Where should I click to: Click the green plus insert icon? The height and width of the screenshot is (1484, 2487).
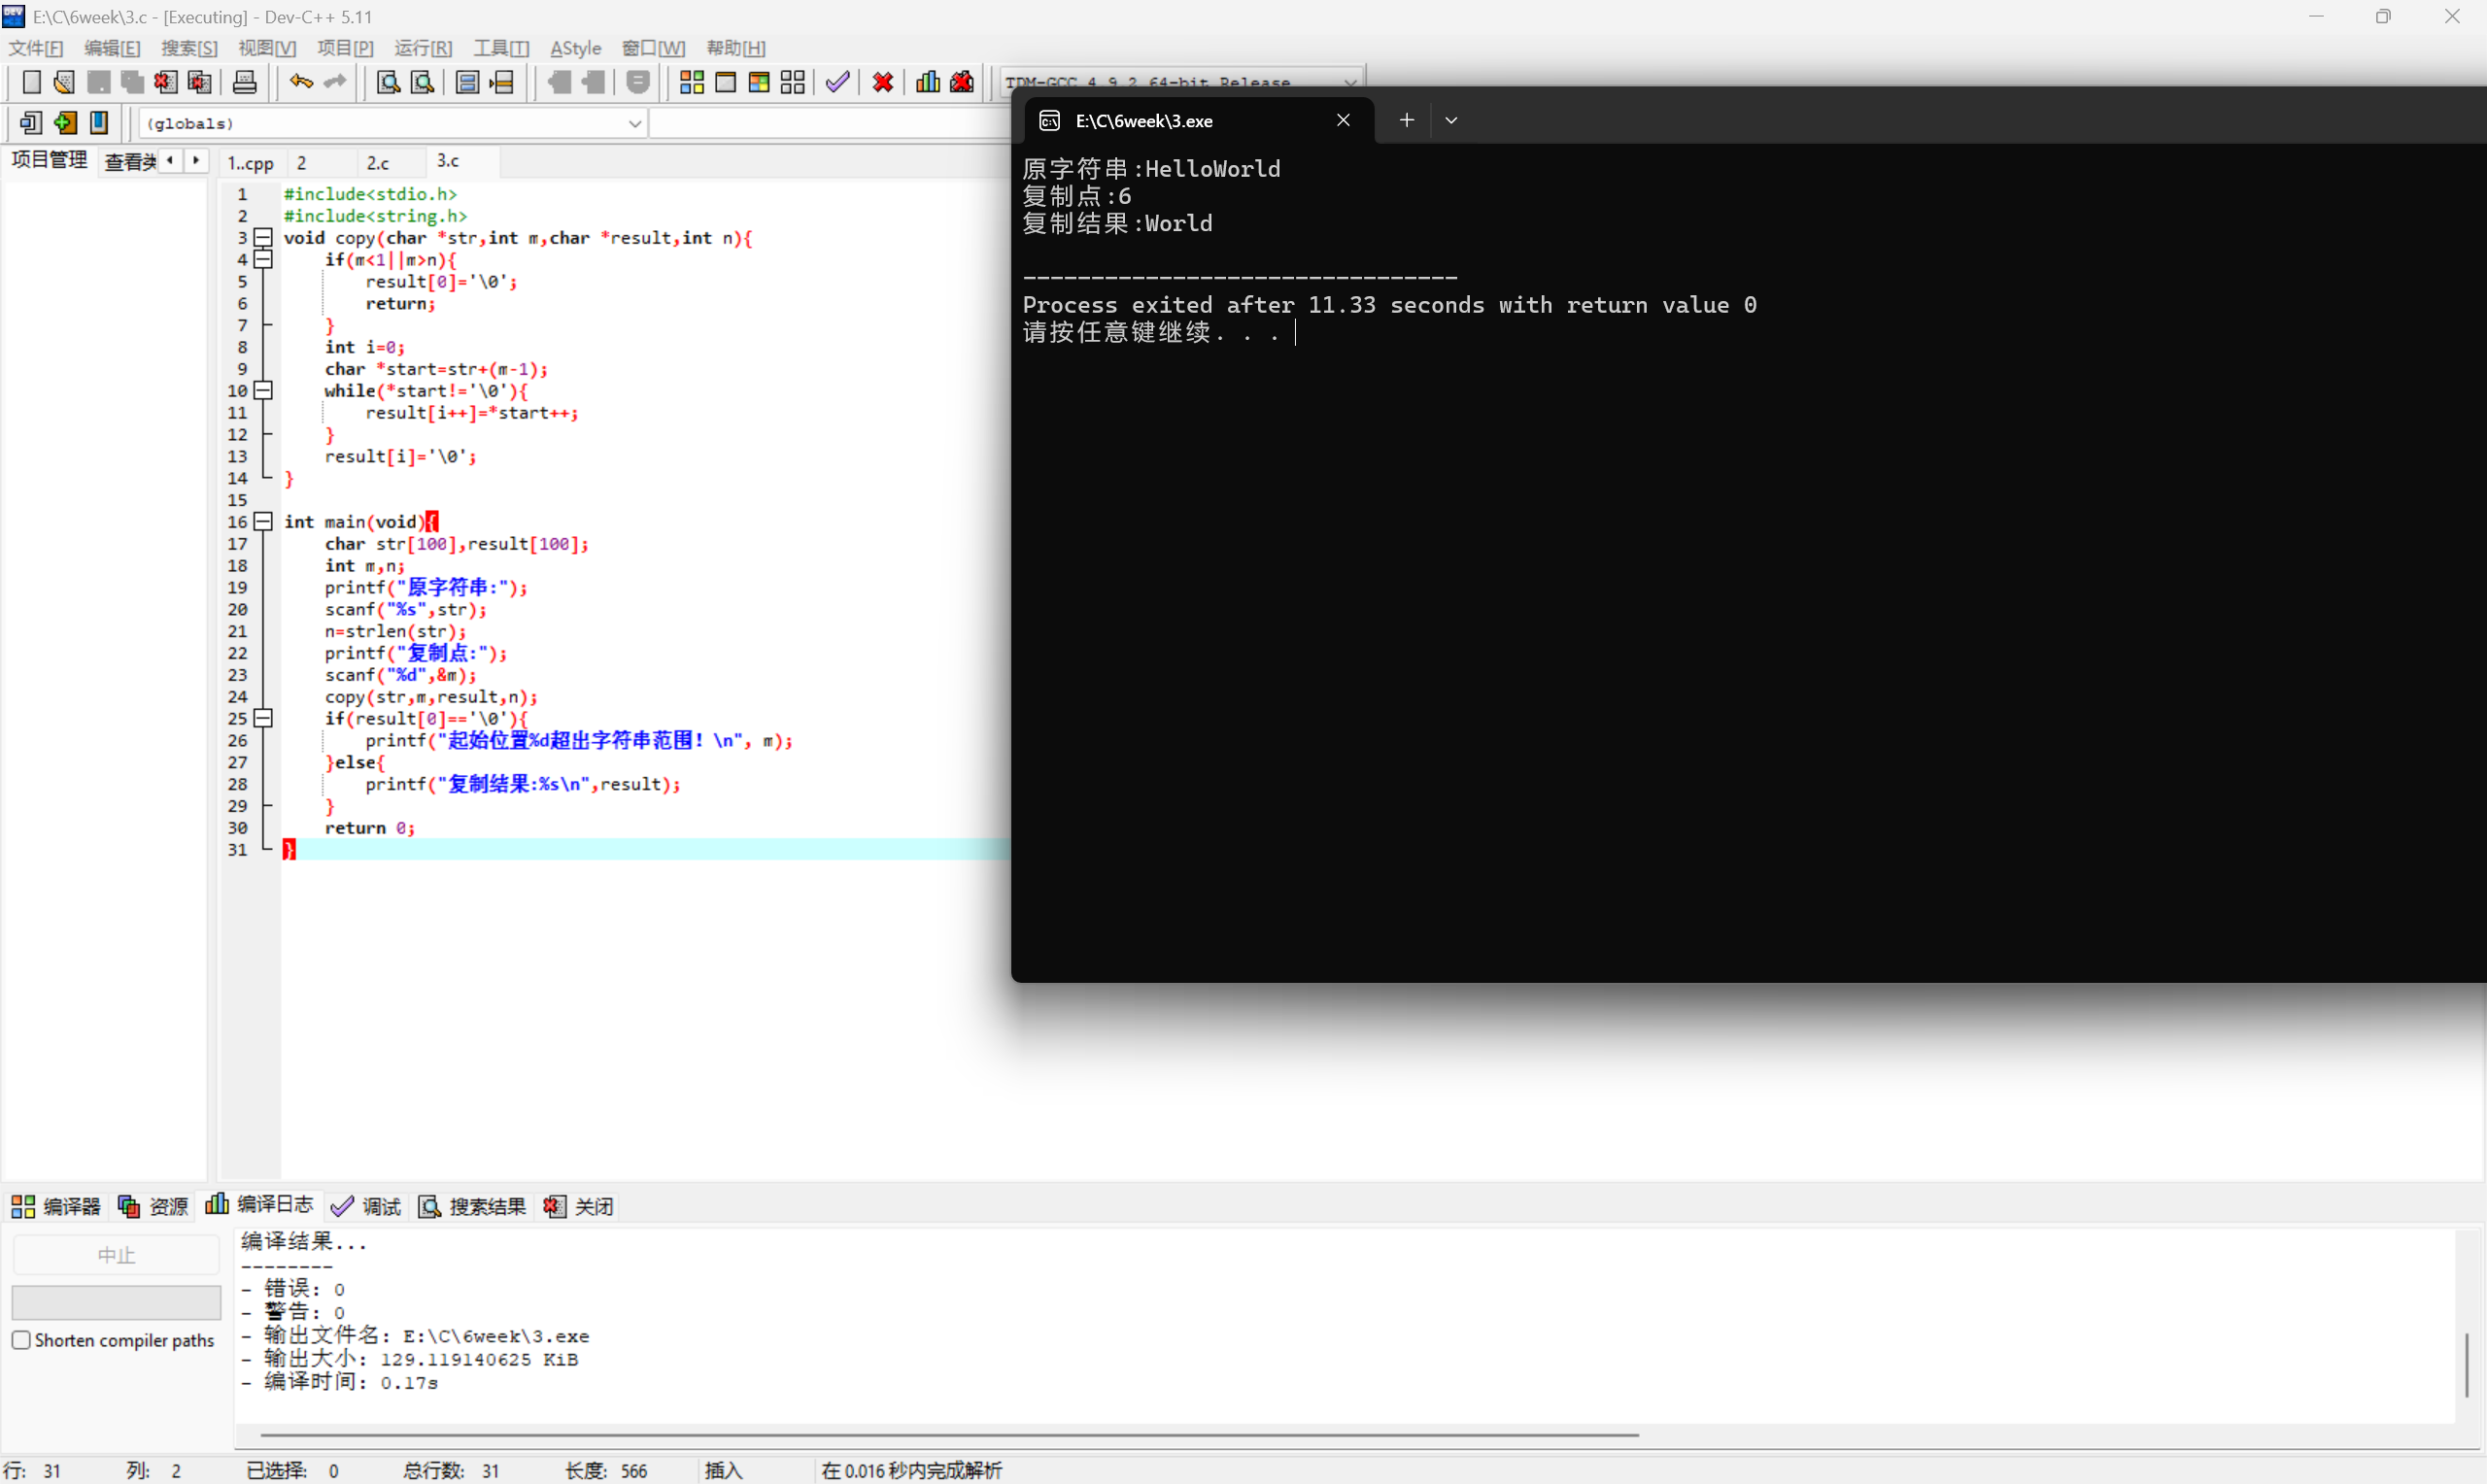pyautogui.click(x=65, y=123)
